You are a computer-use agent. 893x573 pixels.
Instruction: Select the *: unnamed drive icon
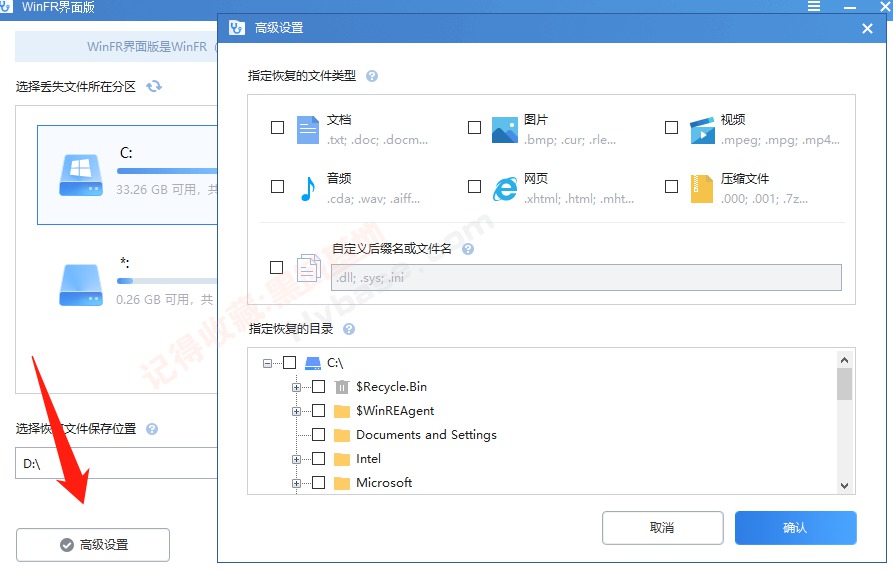click(x=81, y=285)
